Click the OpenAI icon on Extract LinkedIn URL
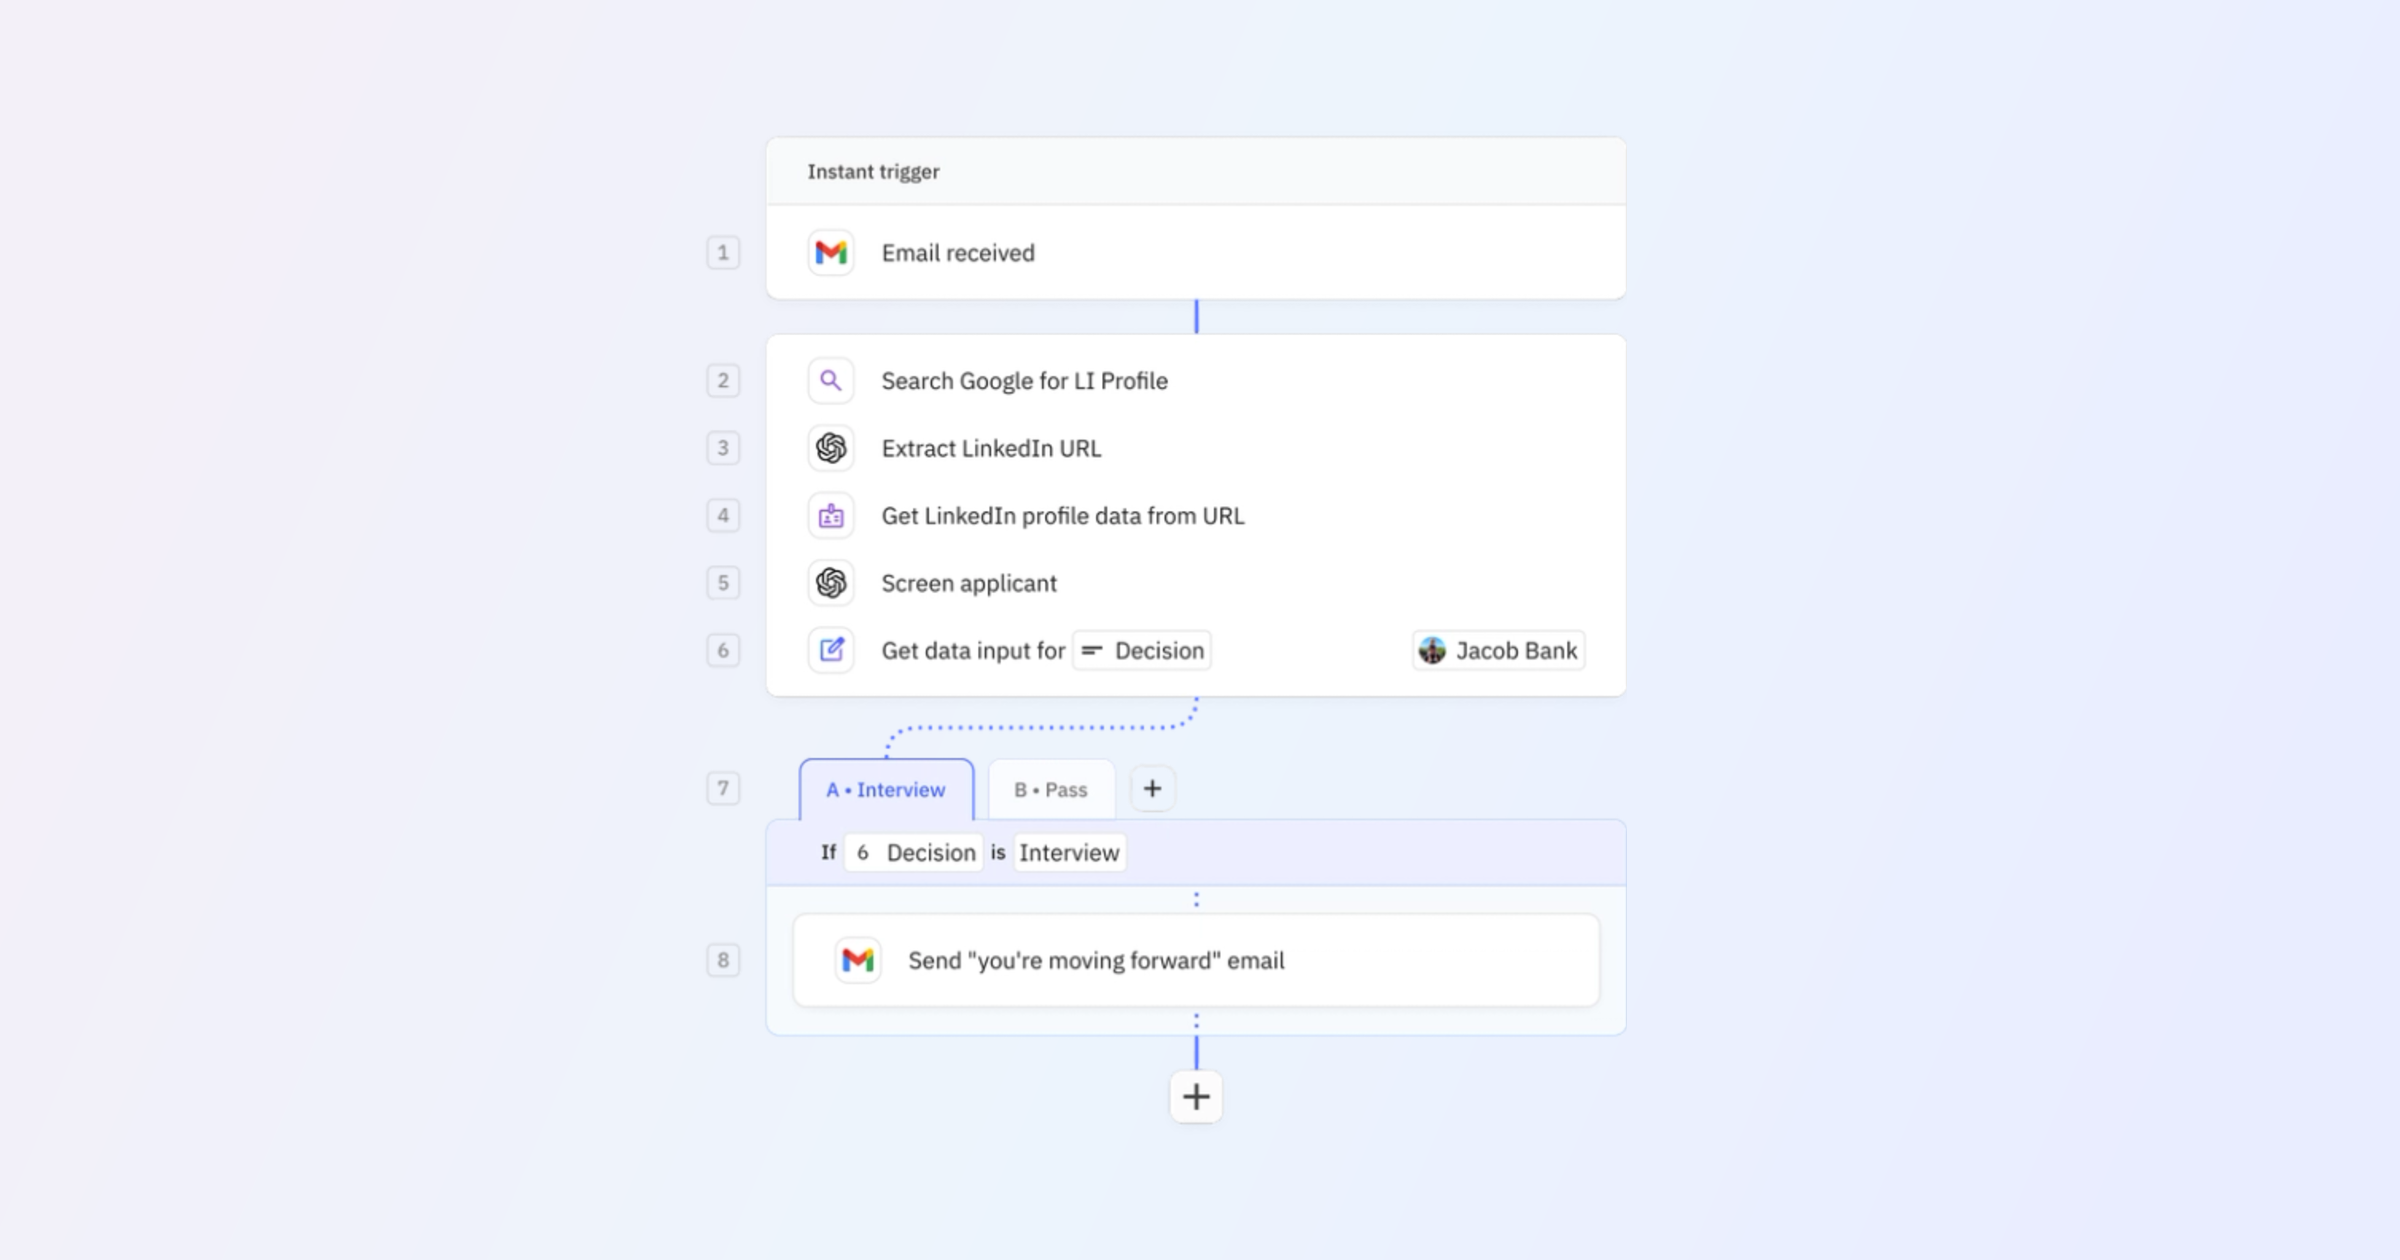Viewport: 2400px width, 1260px height. pyautogui.click(x=830, y=448)
